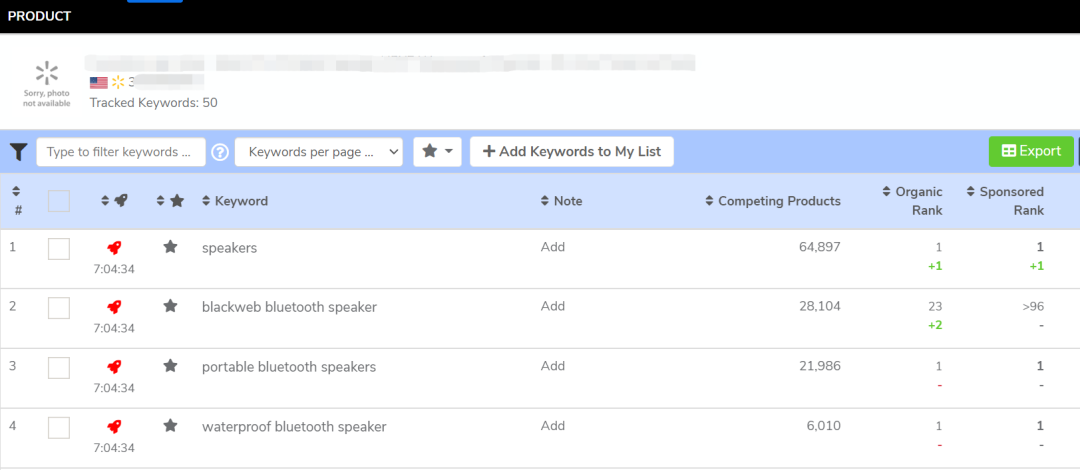Click the help question mark icon
This screenshot has width=1080, height=470.
point(220,152)
